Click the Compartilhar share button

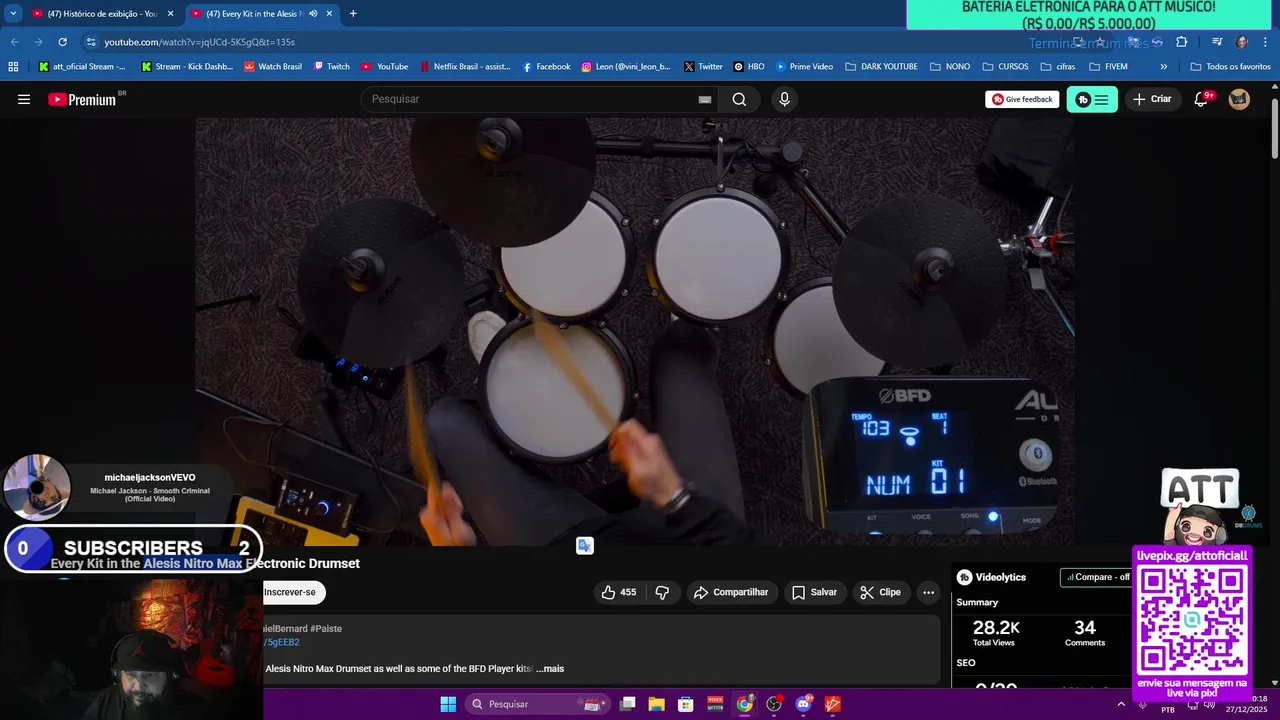click(731, 592)
